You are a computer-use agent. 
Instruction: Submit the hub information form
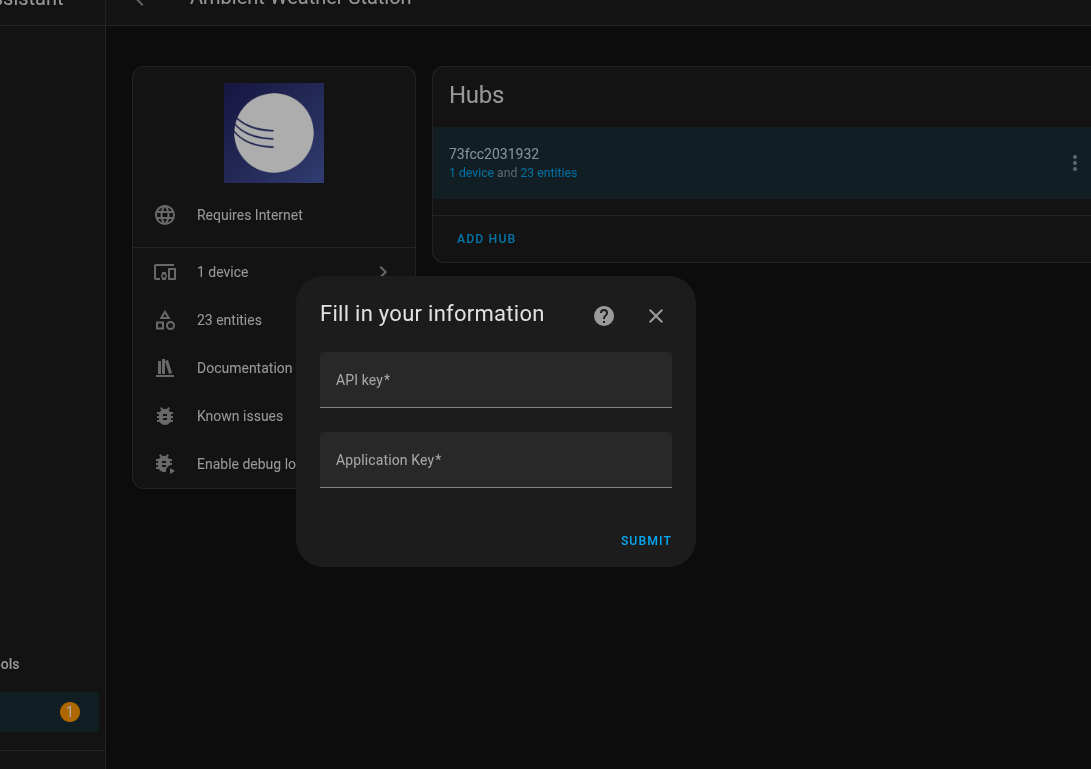(x=646, y=541)
